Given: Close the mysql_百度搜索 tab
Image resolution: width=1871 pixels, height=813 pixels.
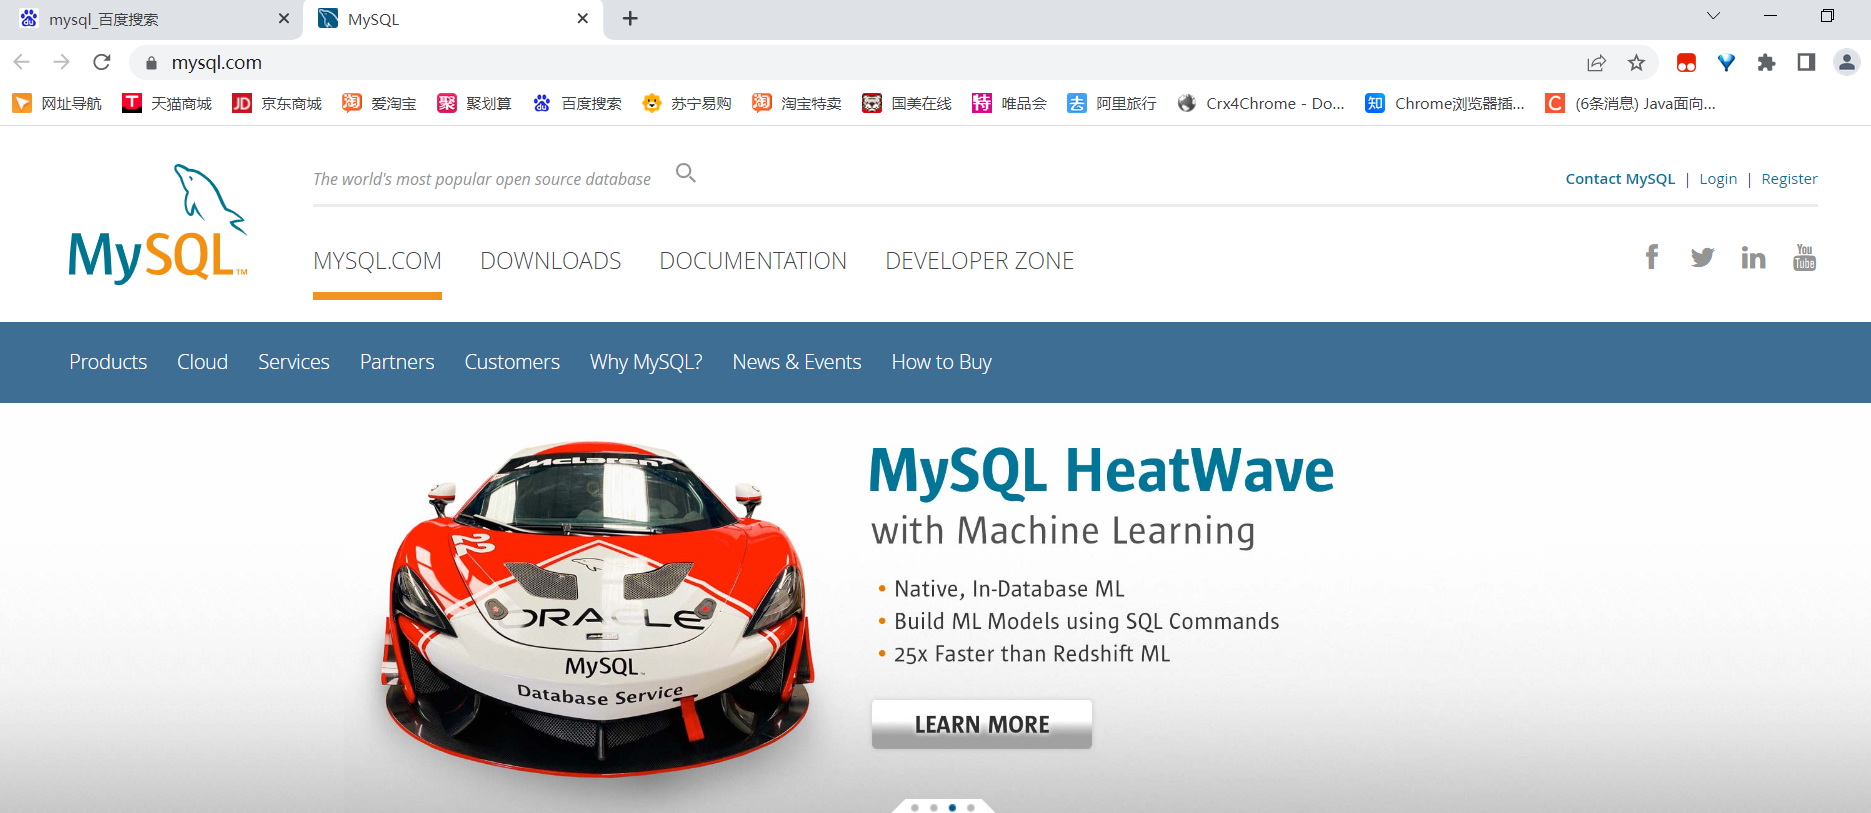Looking at the screenshot, I should point(283,19).
